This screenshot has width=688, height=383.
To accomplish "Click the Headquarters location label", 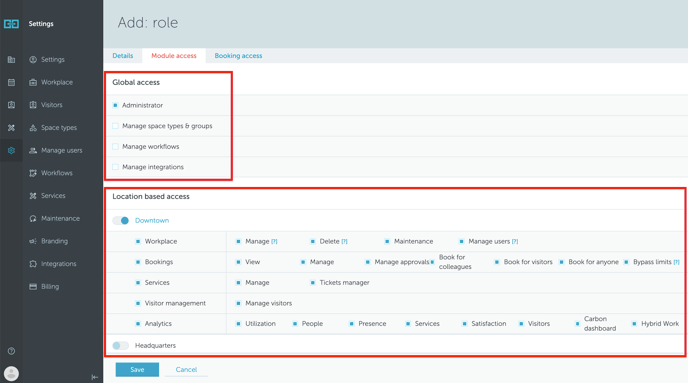I will click(155, 346).
